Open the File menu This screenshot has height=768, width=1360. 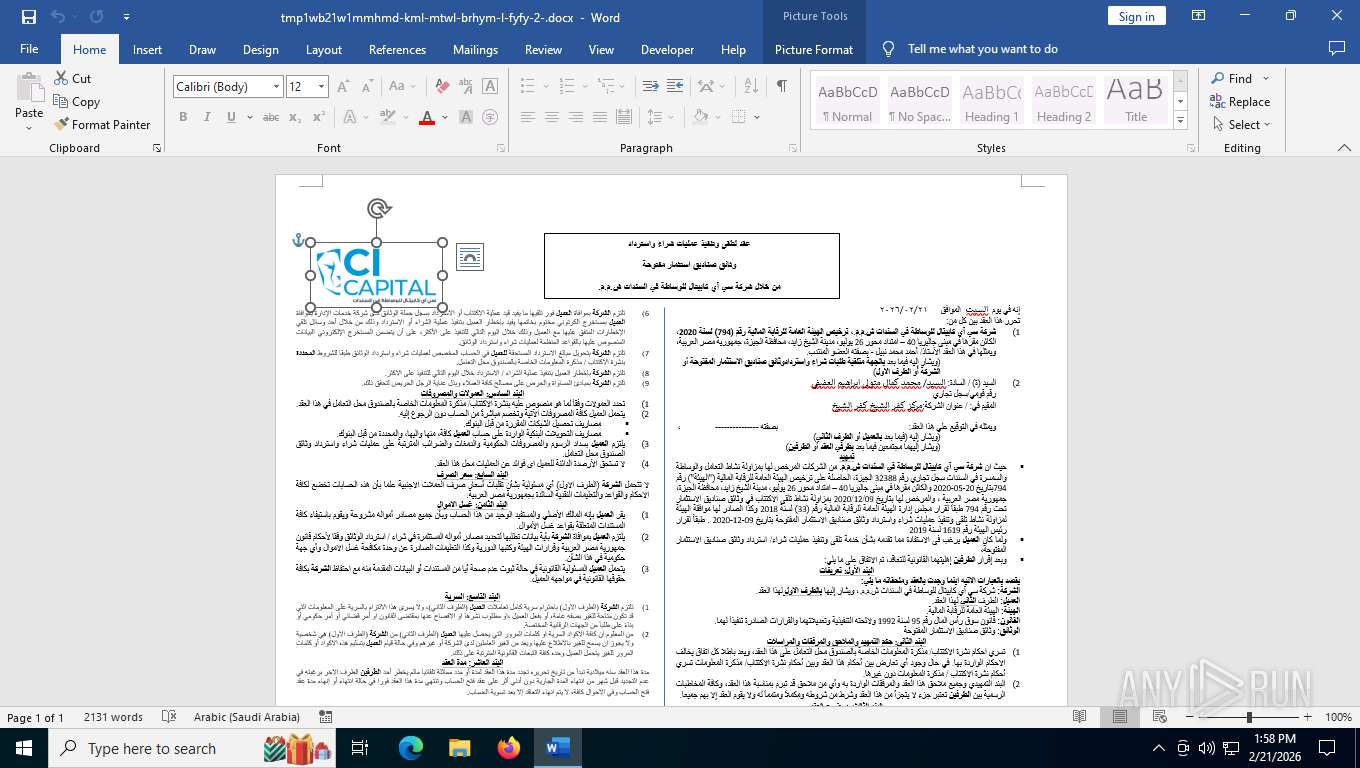[x=29, y=49]
